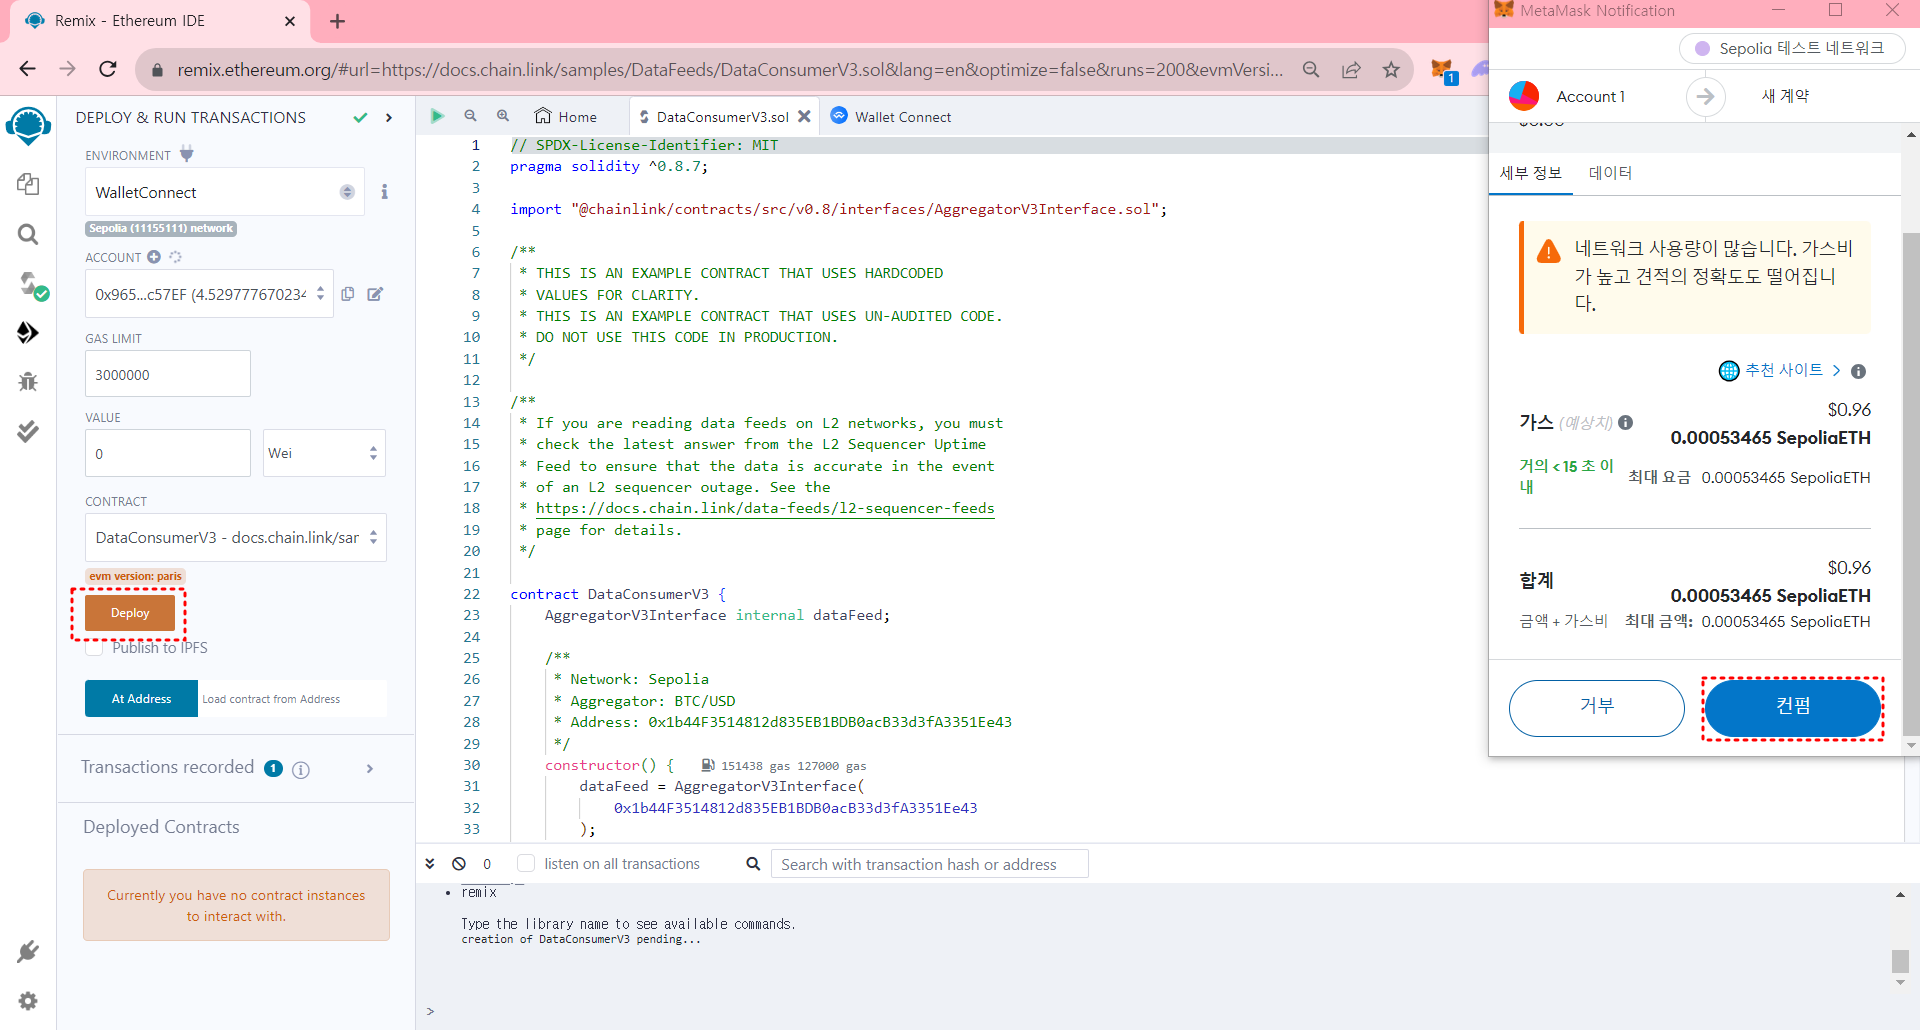Image resolution: width=1920 pixels, height=1030 pixels.
Task: Collapse the Deploy panel chevron
Action: coord(389,118)
